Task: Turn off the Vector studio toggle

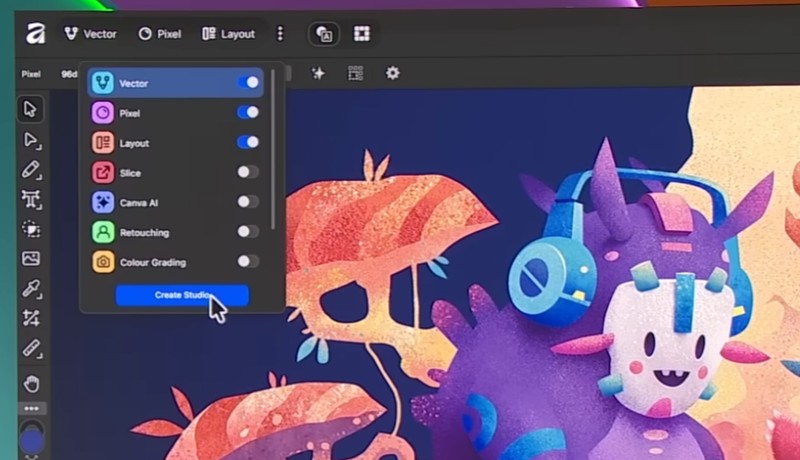Action: [x=248, y=82]
